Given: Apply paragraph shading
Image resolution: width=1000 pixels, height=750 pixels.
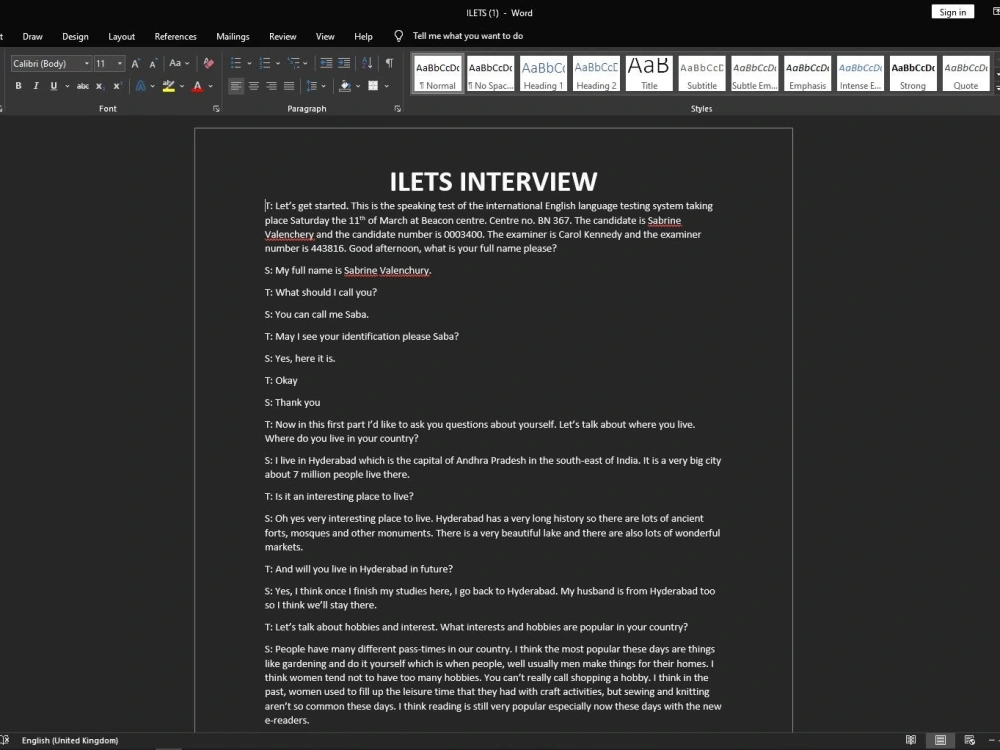Looking at the screenshot, I should point(345,86).
